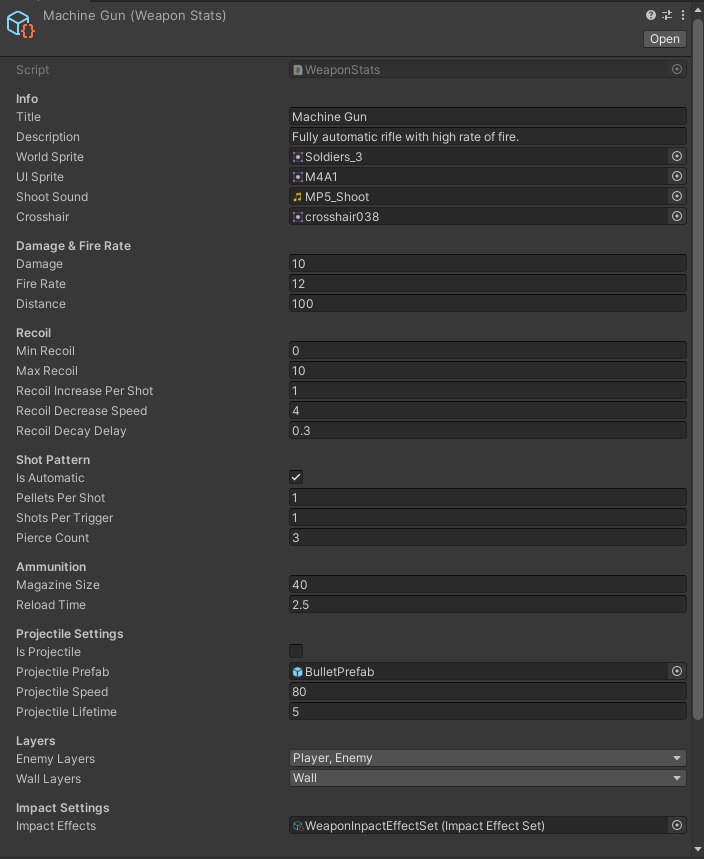
Task: Enable the Is Projectile checkbox
Action: click(x=296, y=652)
